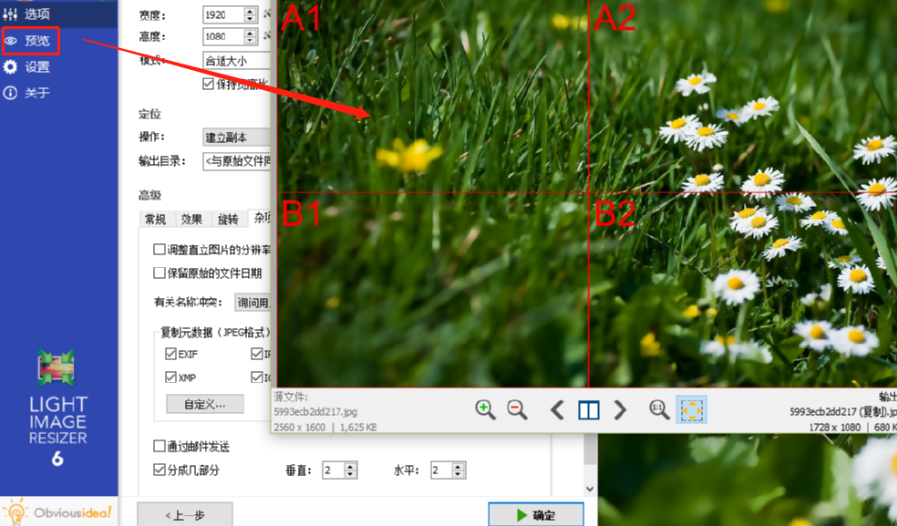The height and width of the screenshot is (526, 897).
Task: Open 有关名称冲突 conflict dropdown 询问用户
Action: [x=252, y=302]
